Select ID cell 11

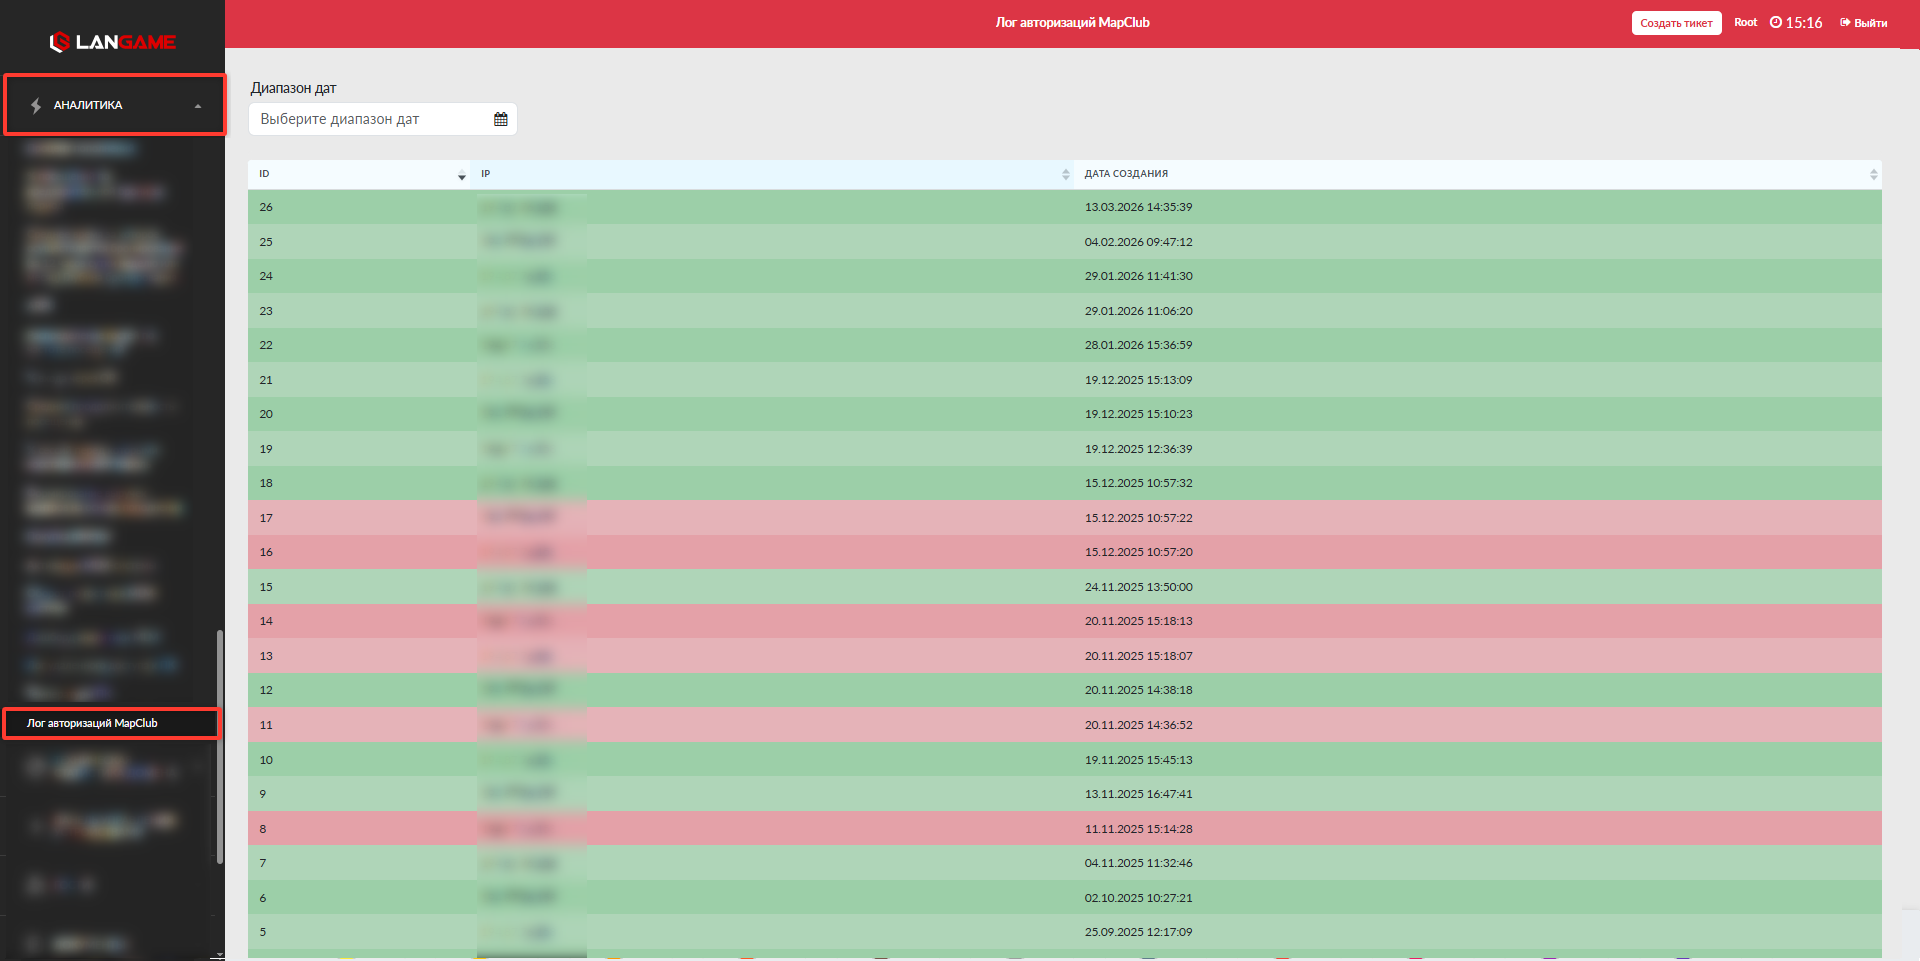(266, 725)
